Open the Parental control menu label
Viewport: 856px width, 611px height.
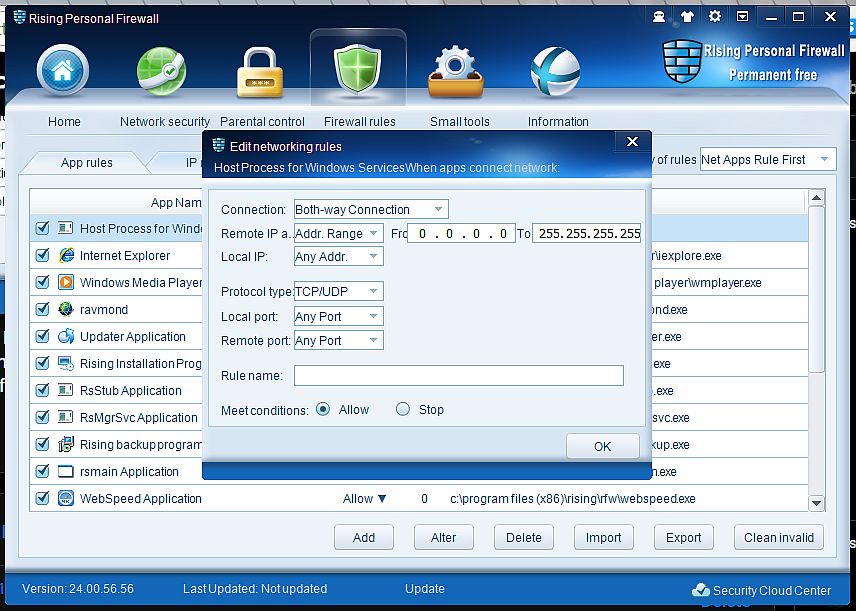pyautogui.click(x=262, y=121)
